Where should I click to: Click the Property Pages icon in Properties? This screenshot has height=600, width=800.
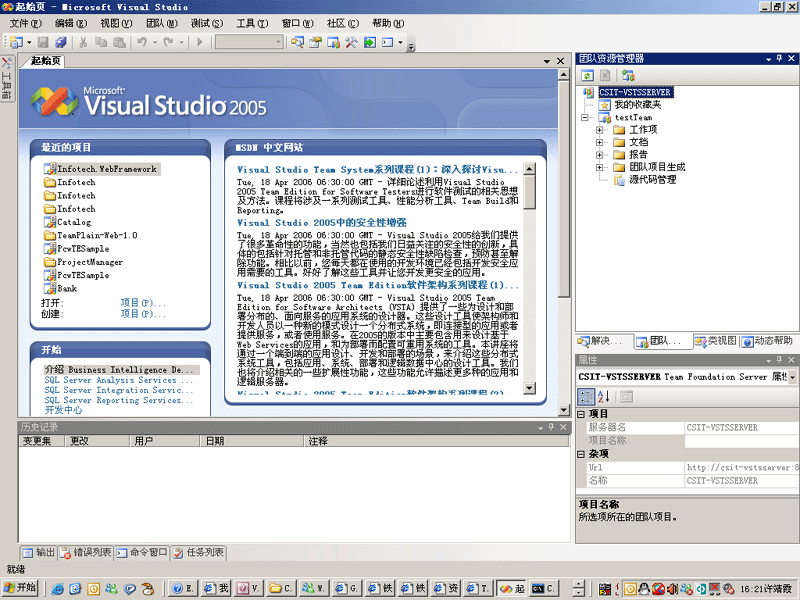pos(627,396)
